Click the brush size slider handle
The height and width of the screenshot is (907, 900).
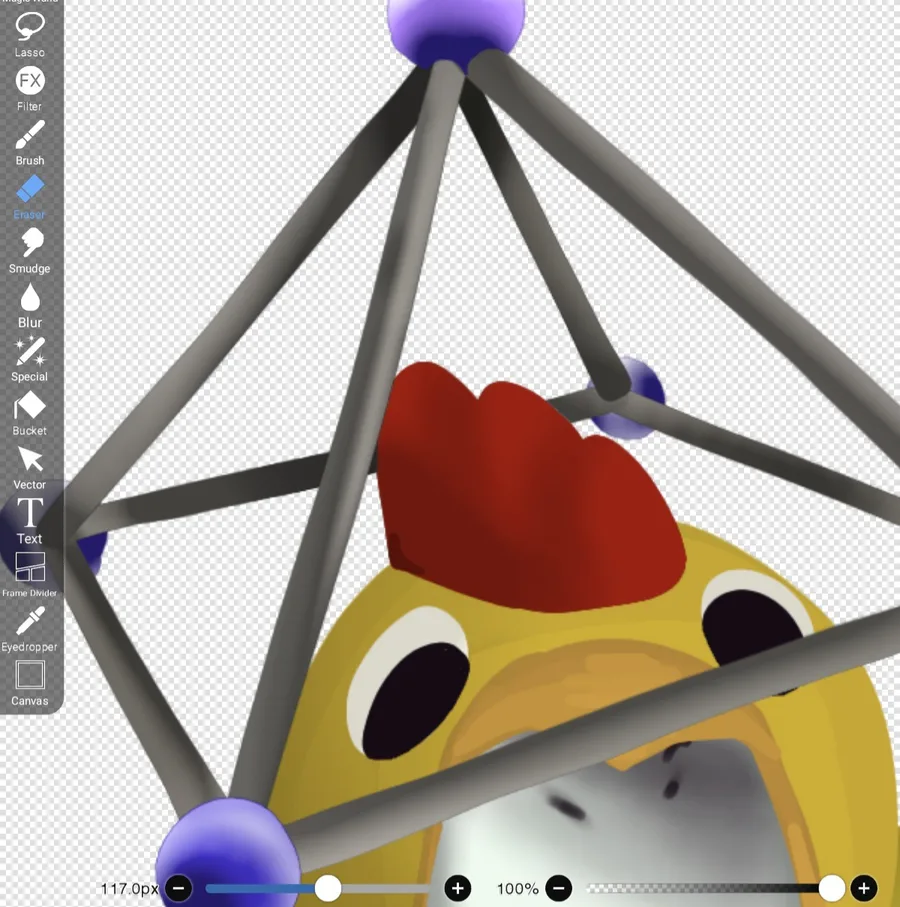click(328, 888)
